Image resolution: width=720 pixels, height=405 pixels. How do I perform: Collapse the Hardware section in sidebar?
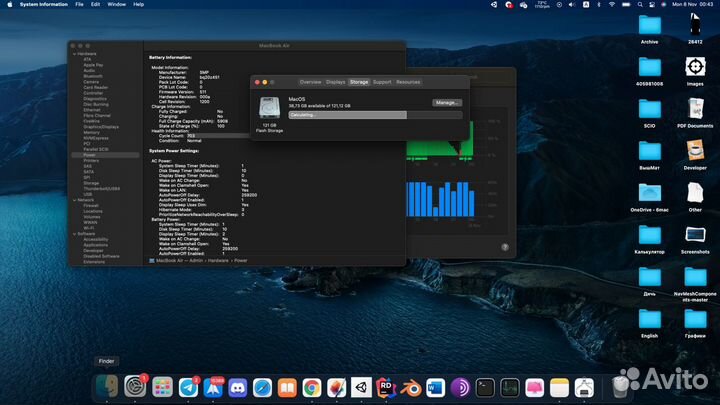pos(74,54)
